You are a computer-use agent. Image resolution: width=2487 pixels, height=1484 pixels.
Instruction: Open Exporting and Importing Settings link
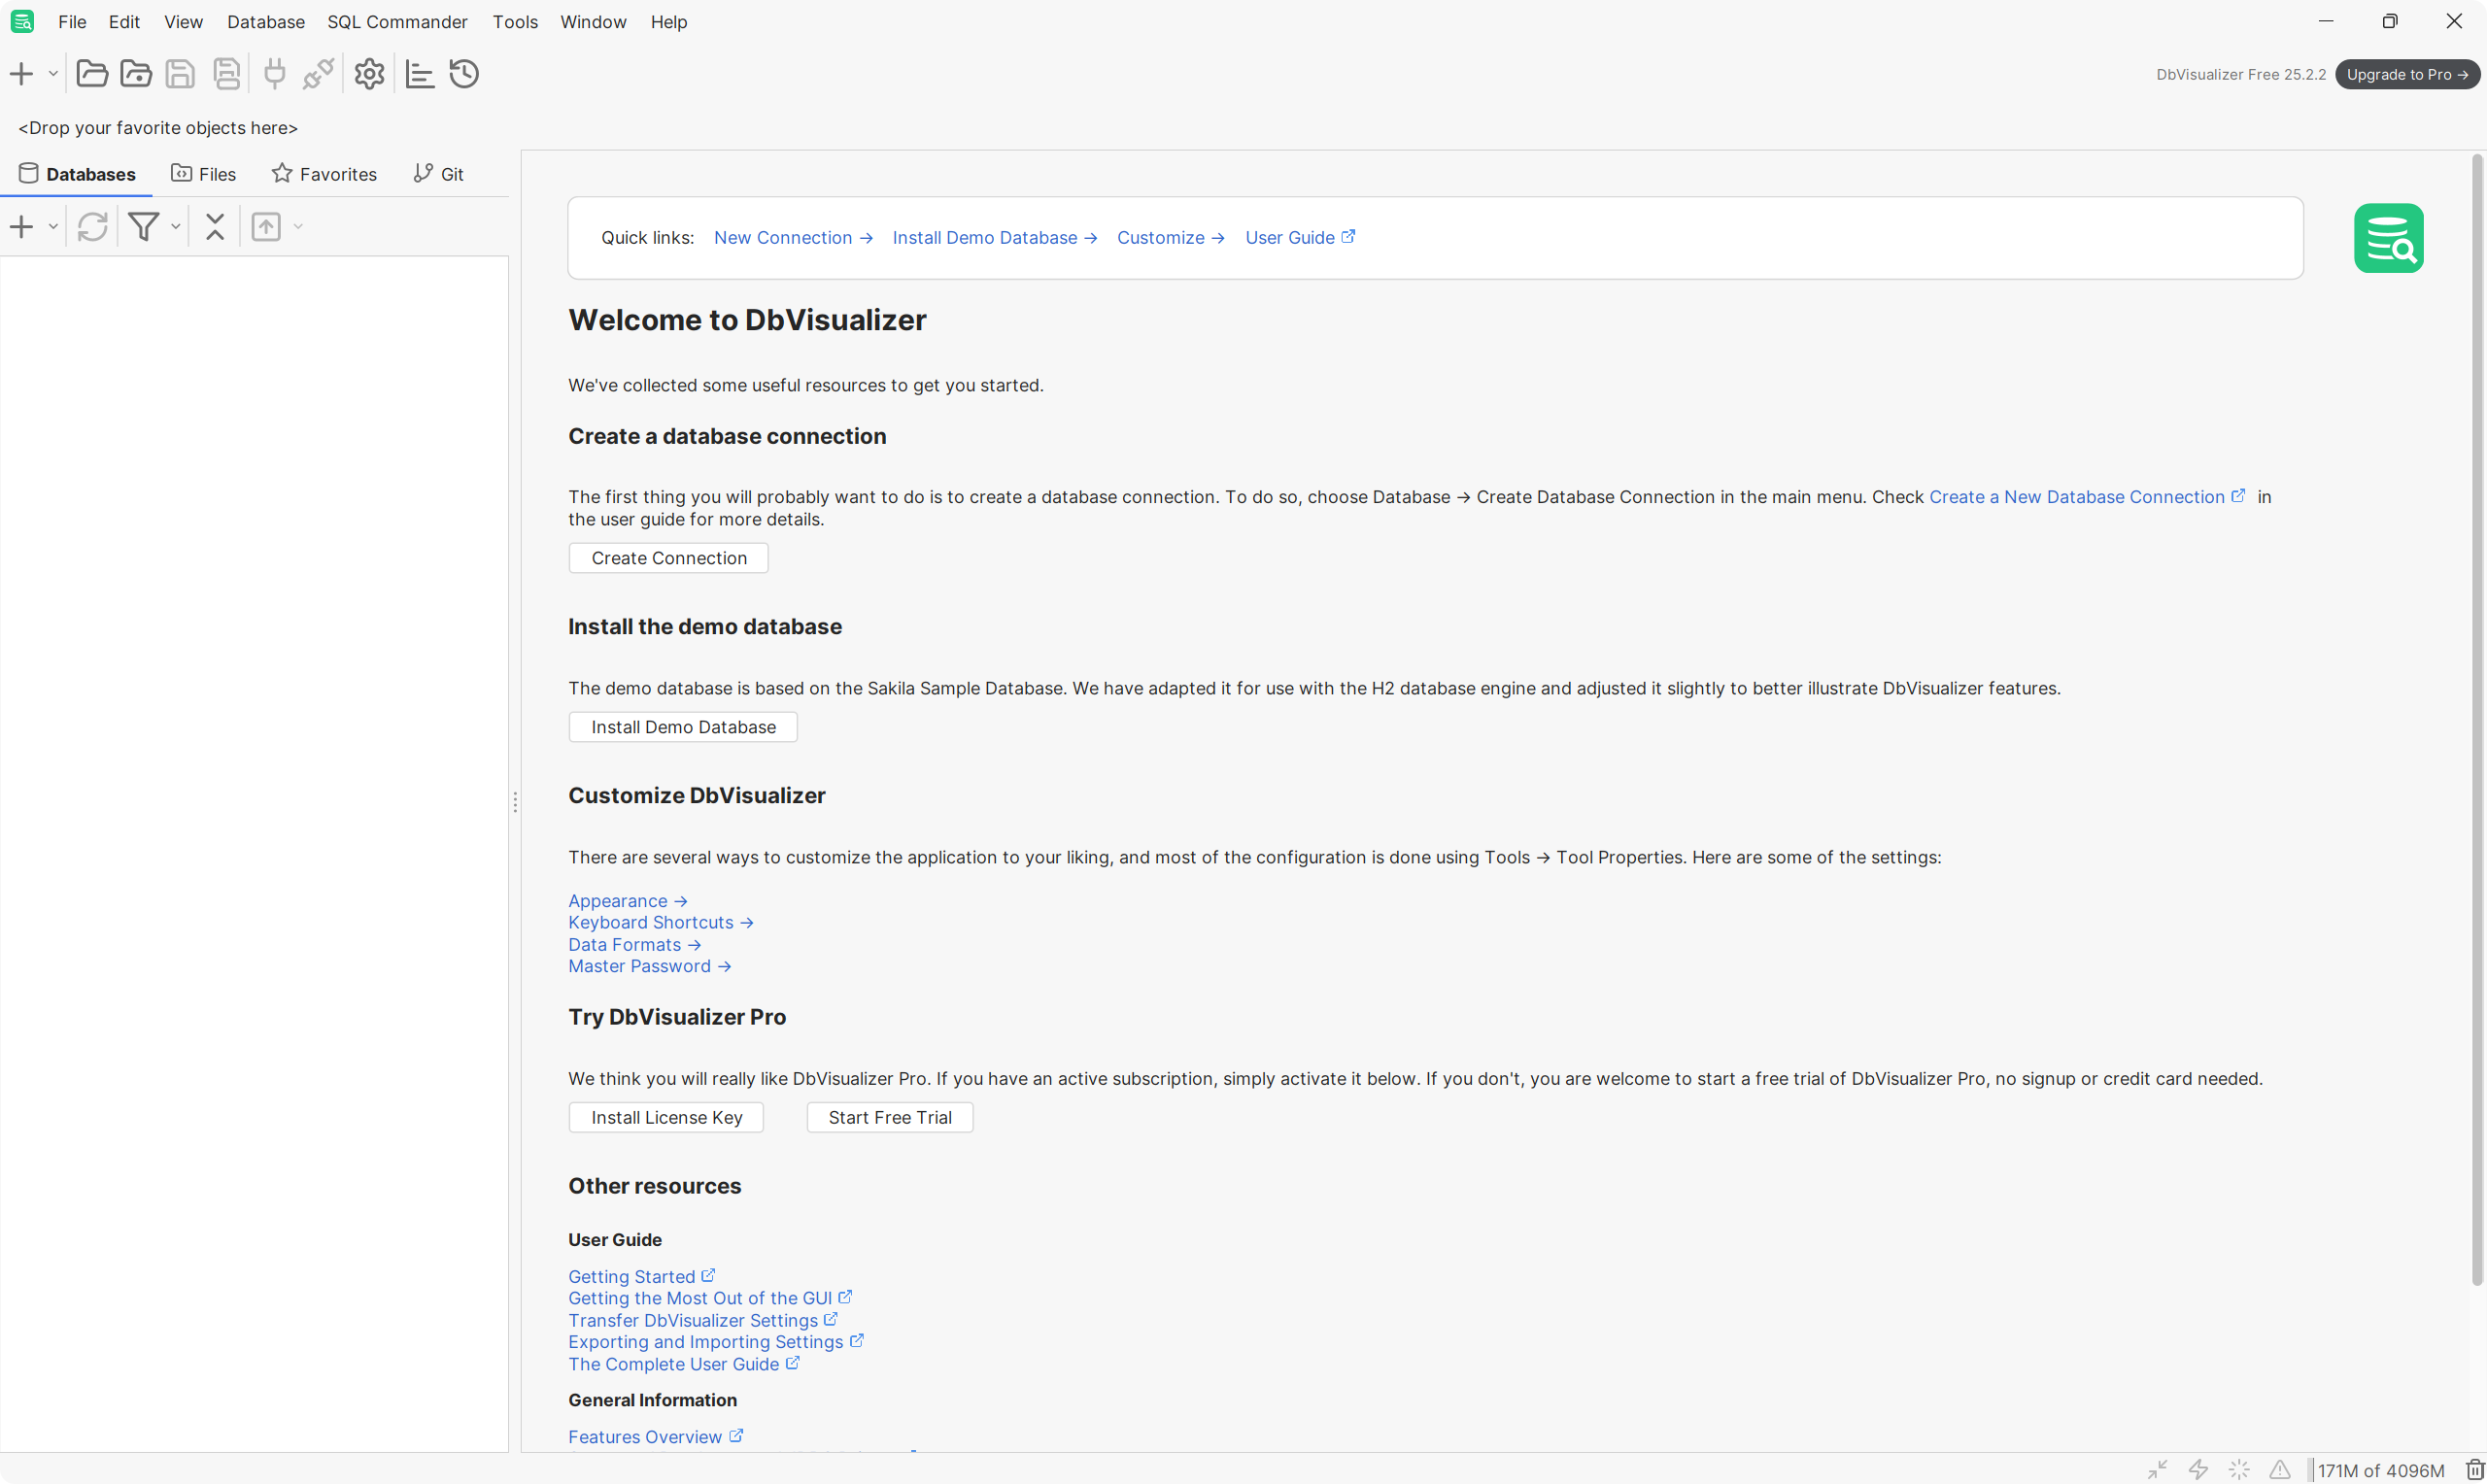point(716,1342)
